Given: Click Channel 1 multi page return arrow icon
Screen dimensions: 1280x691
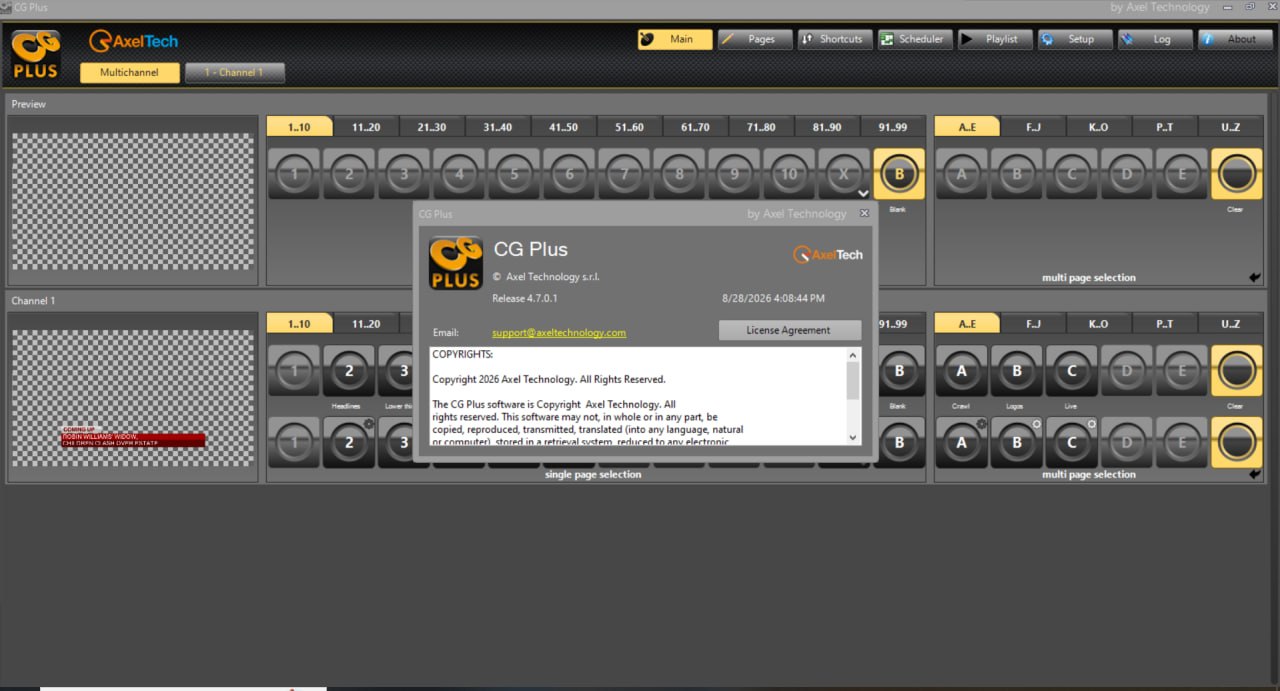Looking at the screenshot, I should tap(1255, 475).
